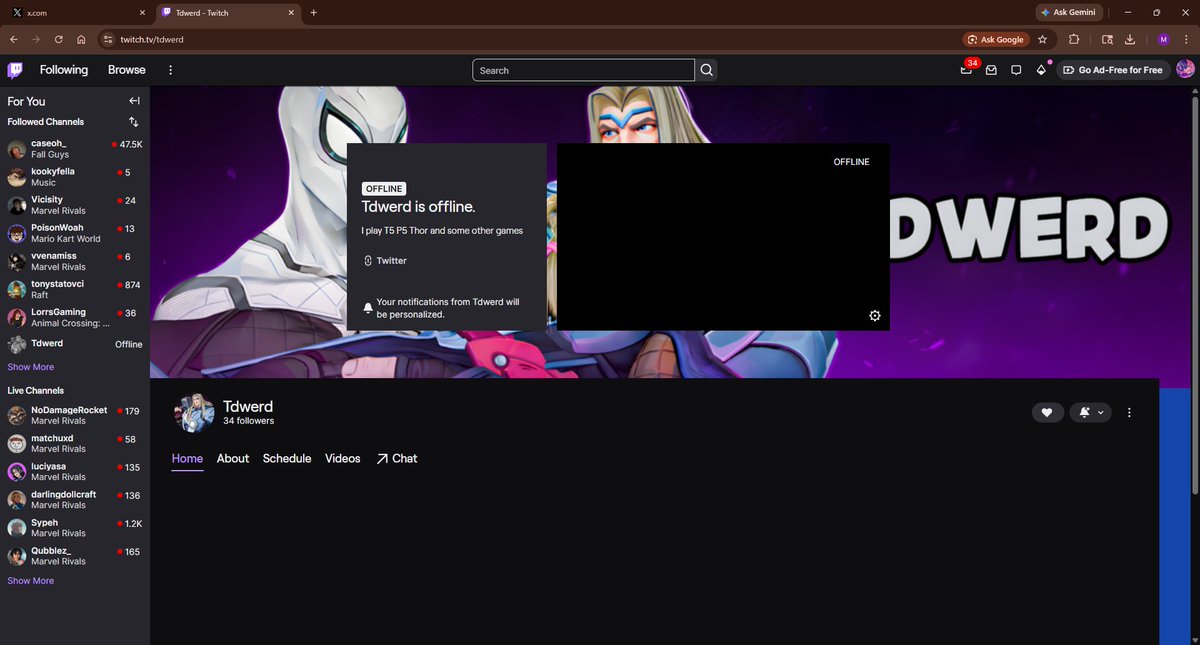Open player settings gear icon
The width and height of the screenshot is (1200, 645).
(875, 316)
